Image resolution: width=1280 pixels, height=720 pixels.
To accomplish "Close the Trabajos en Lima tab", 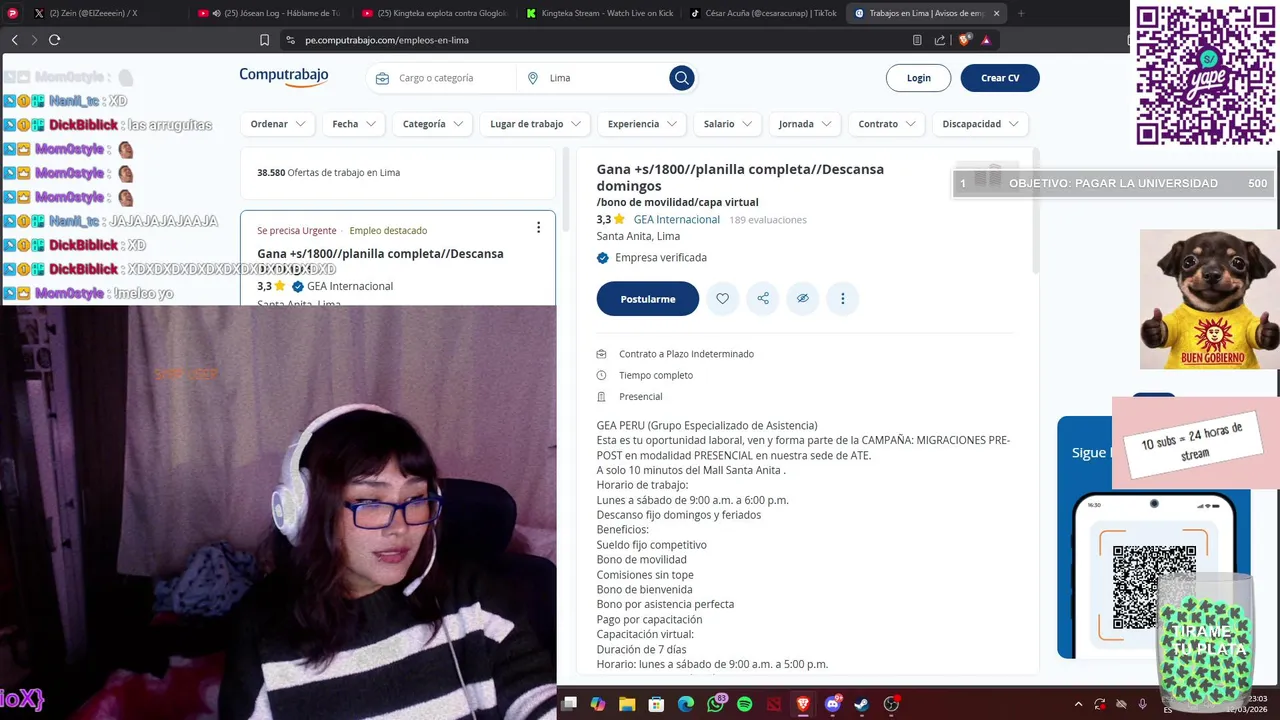I will point(996,13).
